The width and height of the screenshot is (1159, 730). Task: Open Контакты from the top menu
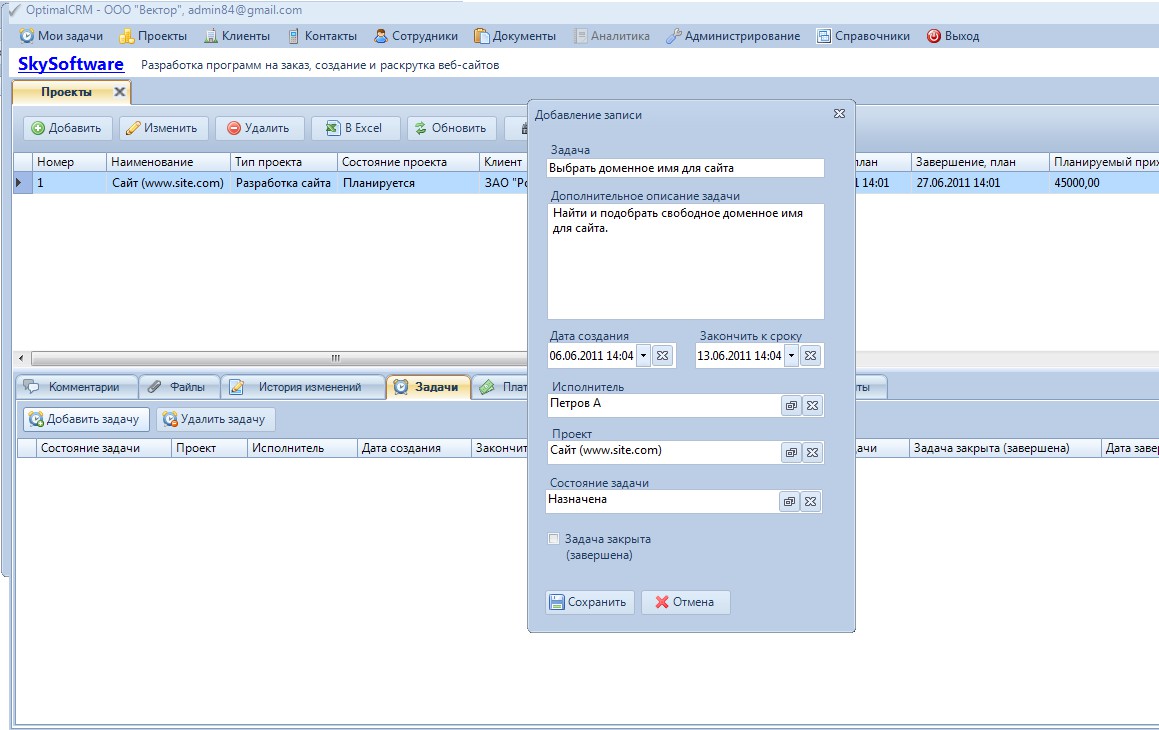322,35
